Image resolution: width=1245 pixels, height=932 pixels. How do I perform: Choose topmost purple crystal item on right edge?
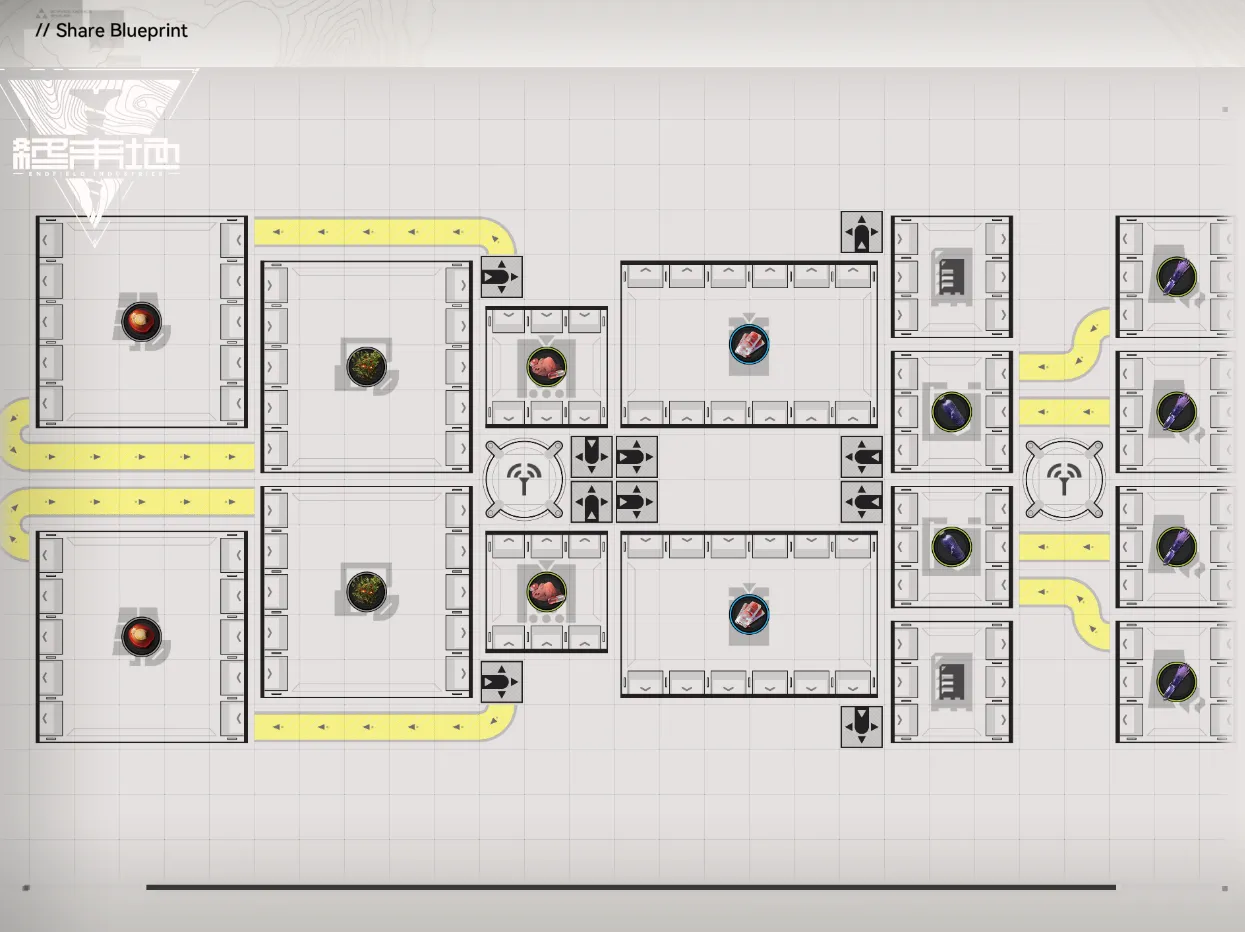tap(1175, 276)
